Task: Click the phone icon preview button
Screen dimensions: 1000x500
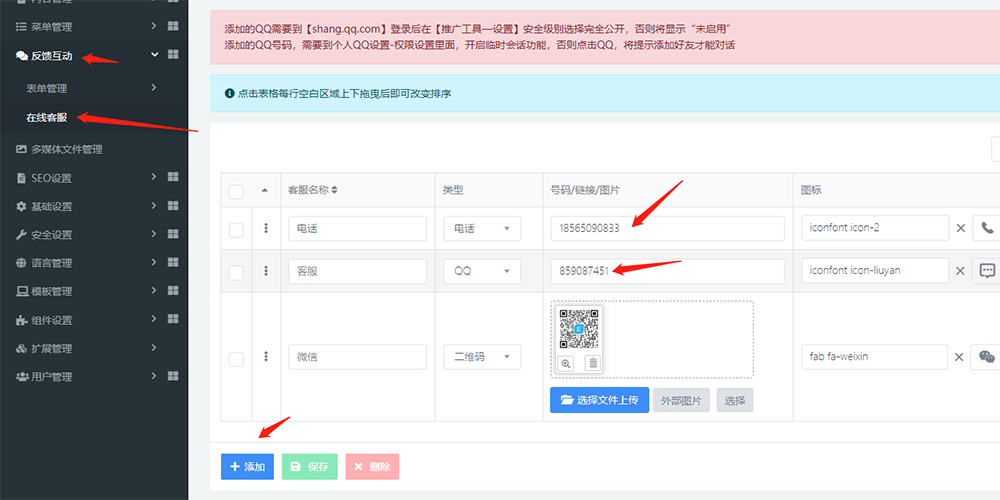Action: (987, 228)
